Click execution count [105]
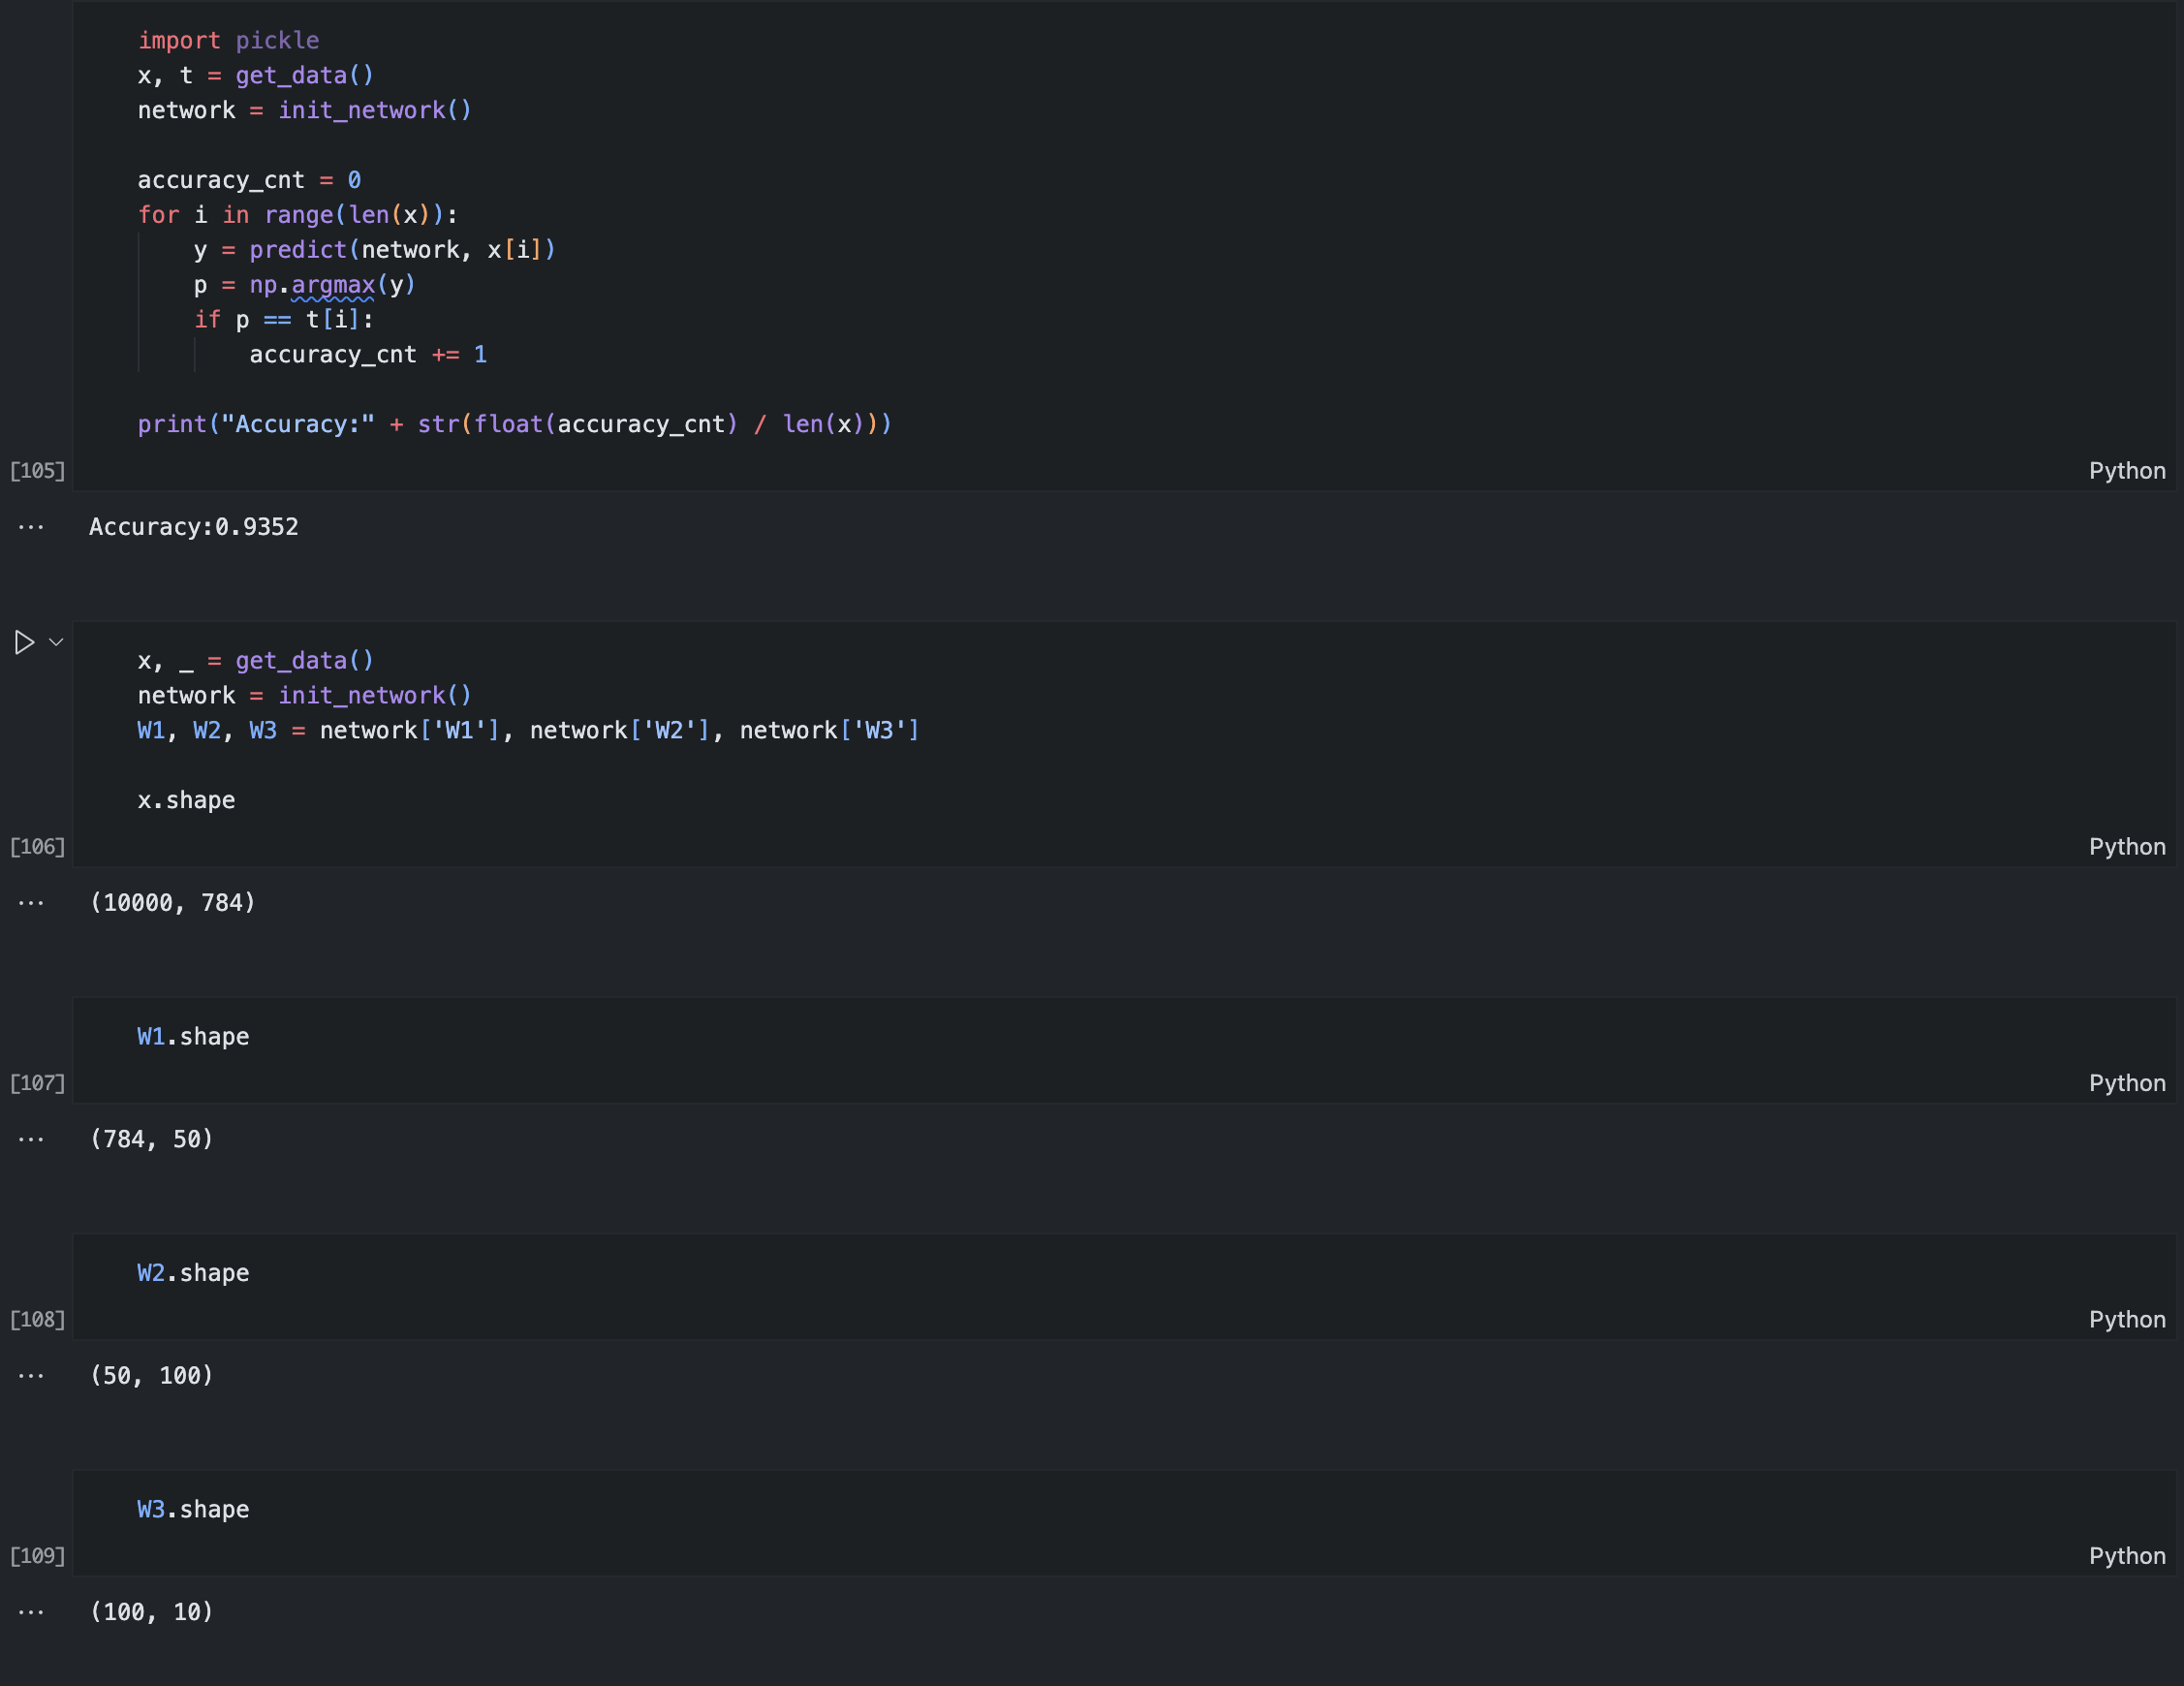 tap(37, 471)
